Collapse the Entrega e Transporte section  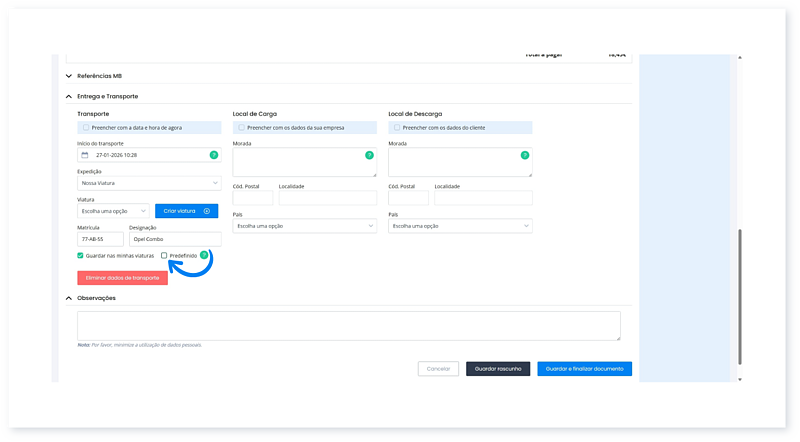[x=68, y=96]
